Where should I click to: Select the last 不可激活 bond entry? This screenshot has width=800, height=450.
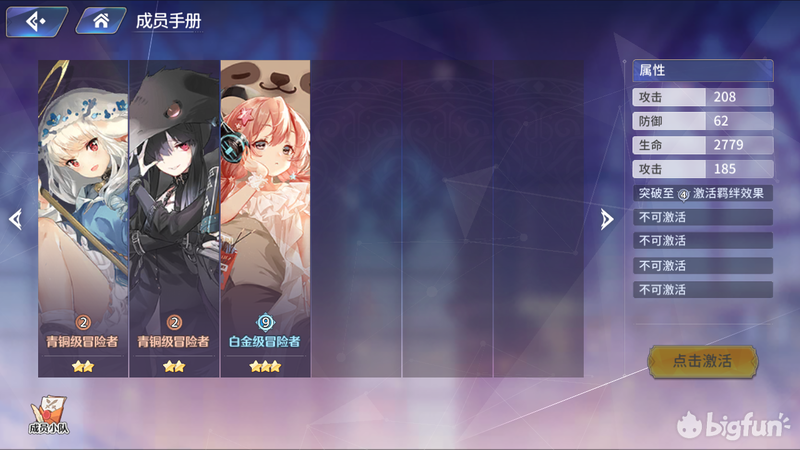703,290
